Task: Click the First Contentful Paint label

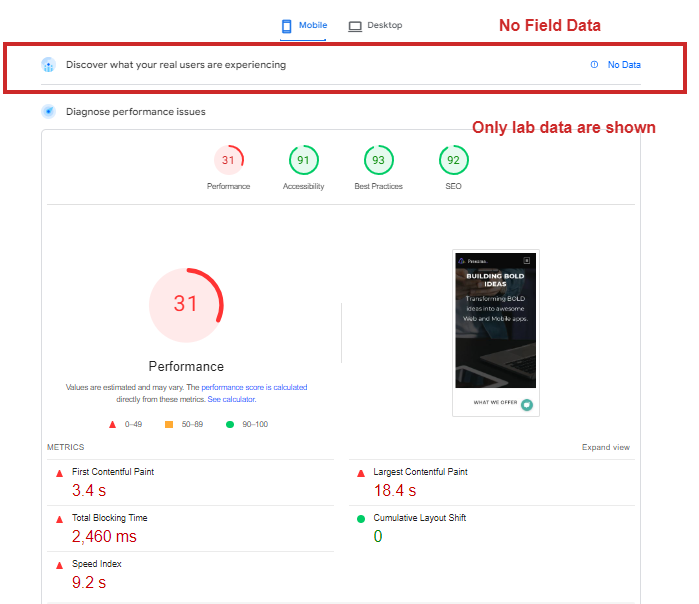Action: point(113,472)
